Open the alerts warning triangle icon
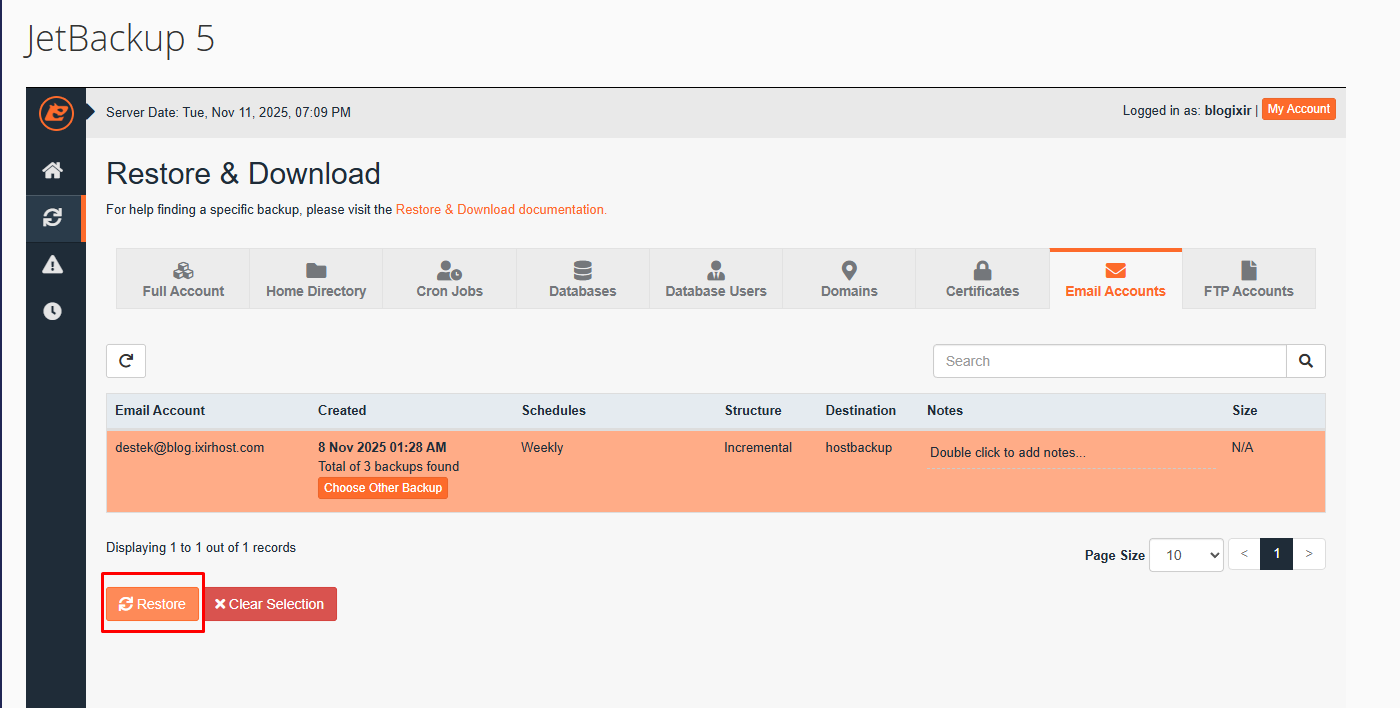 point(53,265)
